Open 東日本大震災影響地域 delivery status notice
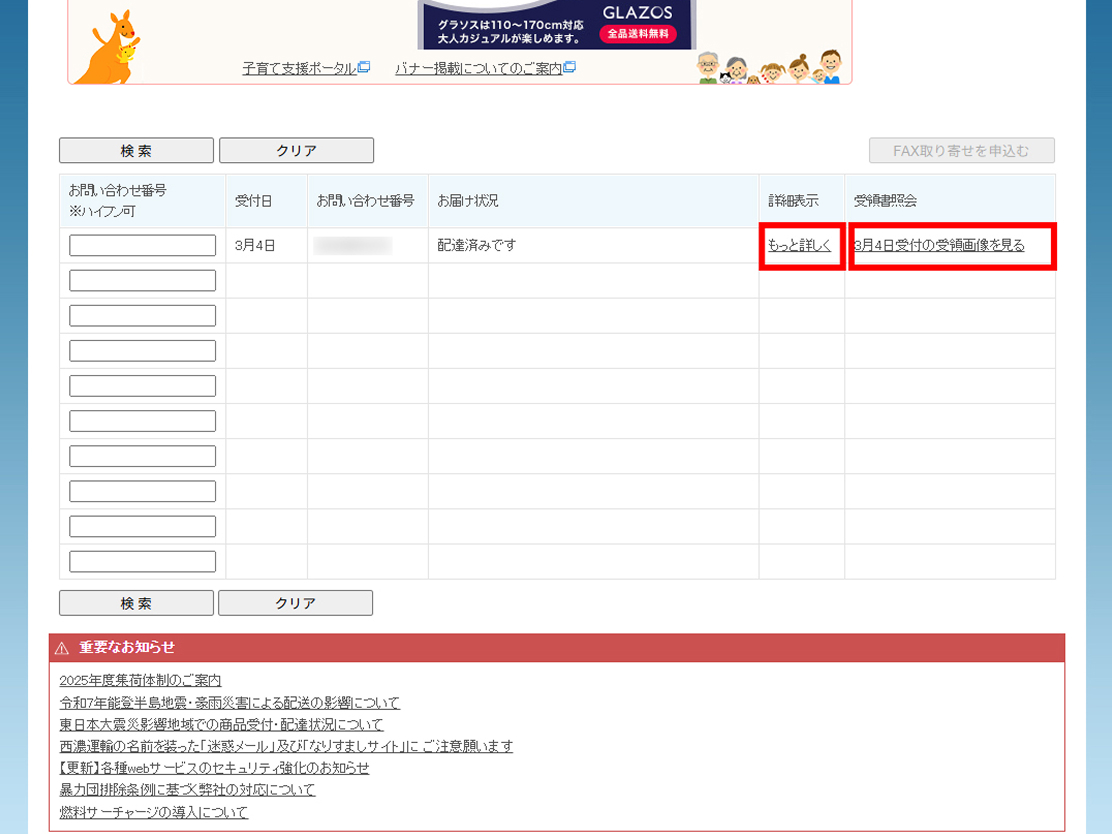 pos(221,725)
